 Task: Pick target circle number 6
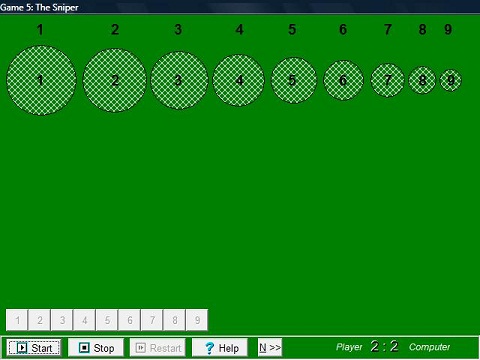click(x=343, y=80)
